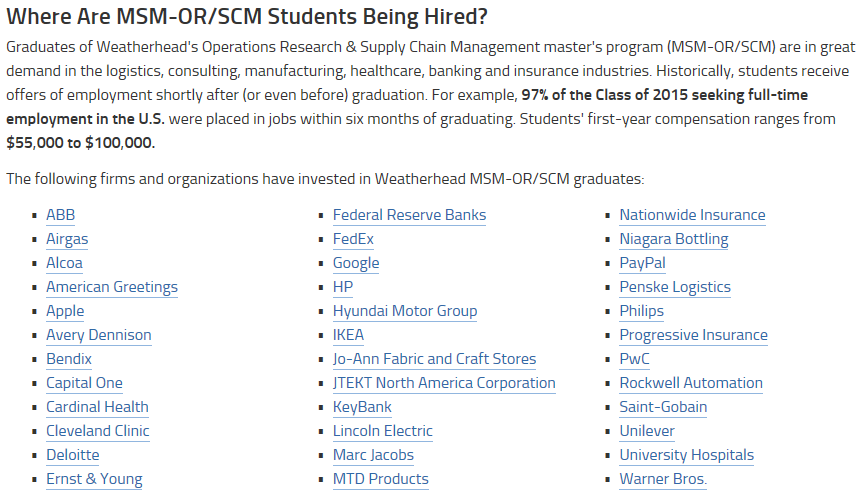Go to the Google link
Viewport: 866px width, 501px height.
click(x=356, y=263)
